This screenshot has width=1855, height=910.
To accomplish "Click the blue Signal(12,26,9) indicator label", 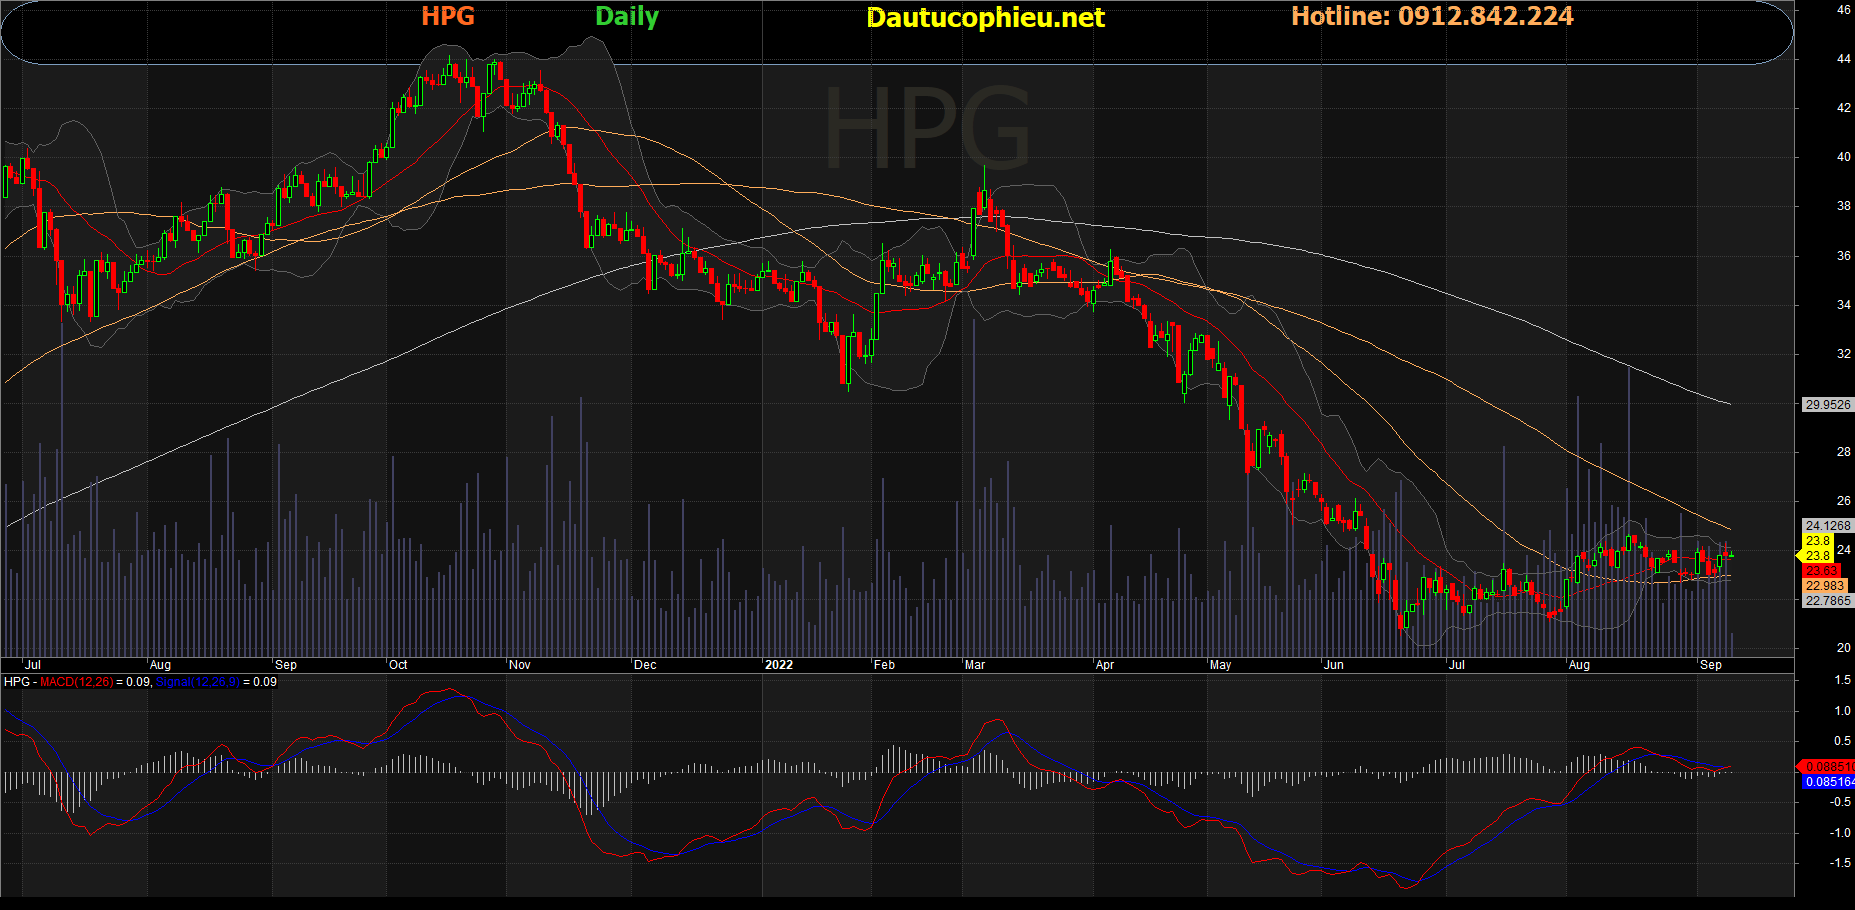I will pos(198,682).
